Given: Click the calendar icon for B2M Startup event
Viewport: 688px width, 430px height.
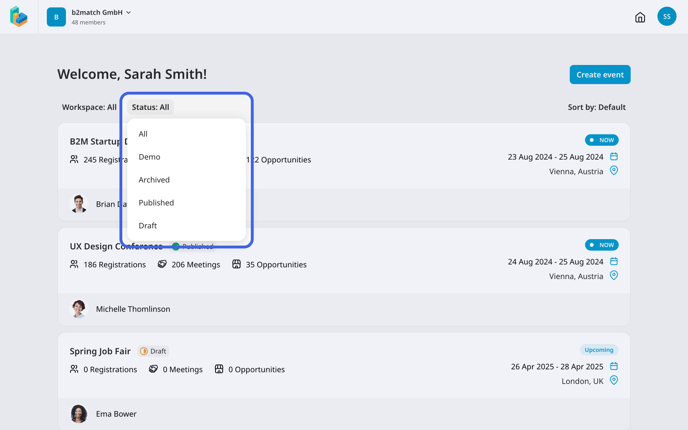Looking at the screenshot, I should [614, 156].
